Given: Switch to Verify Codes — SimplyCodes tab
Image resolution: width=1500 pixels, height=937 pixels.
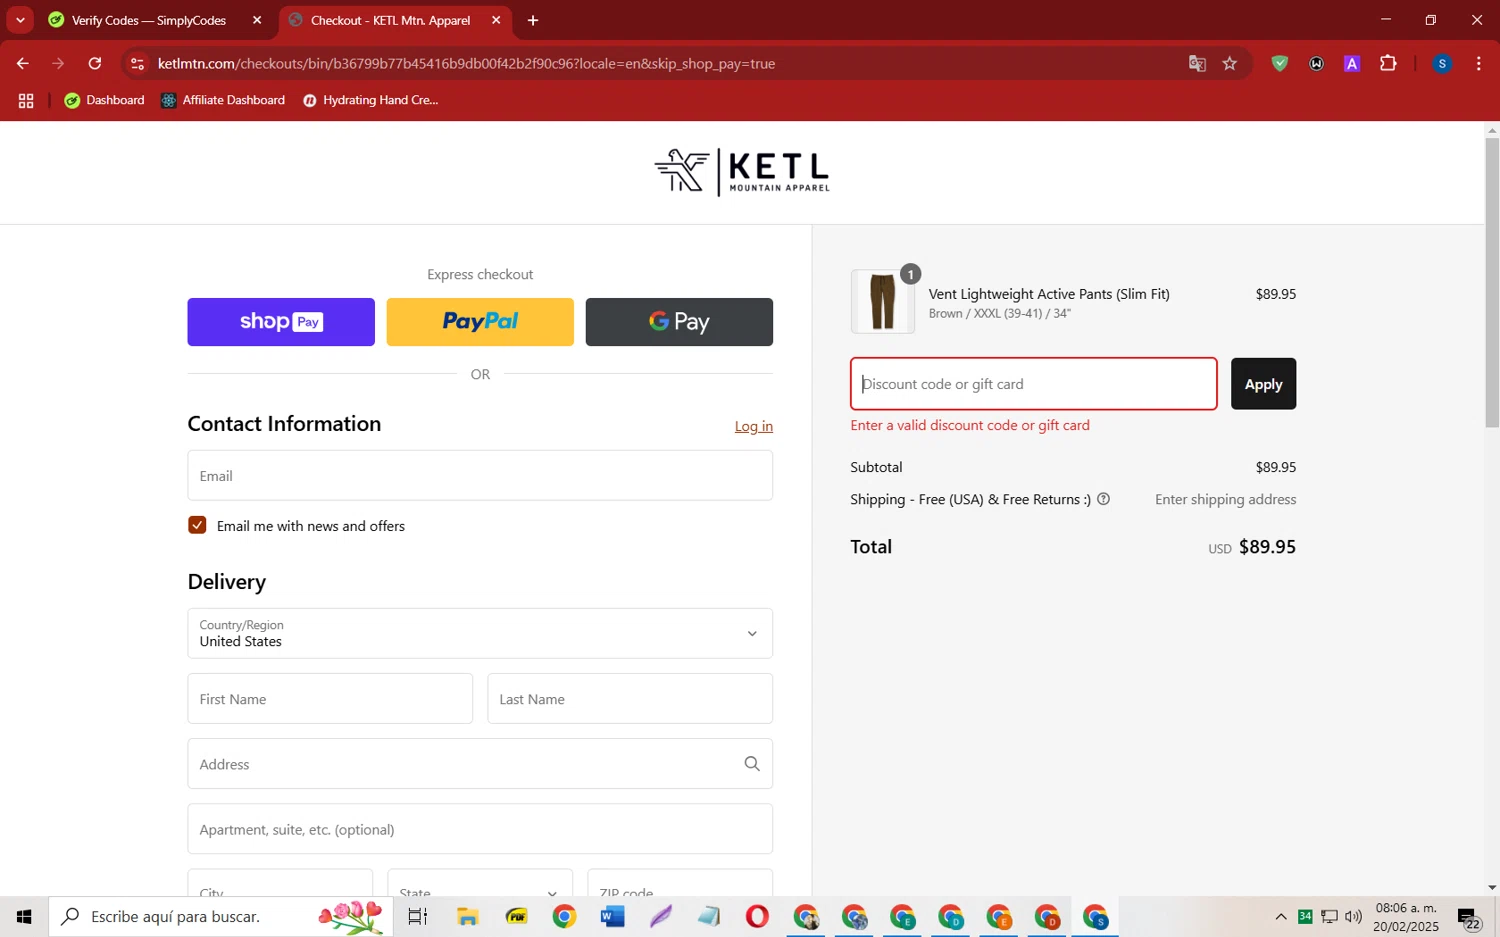Looking at the screenshot, I should [x=149, y=20].
